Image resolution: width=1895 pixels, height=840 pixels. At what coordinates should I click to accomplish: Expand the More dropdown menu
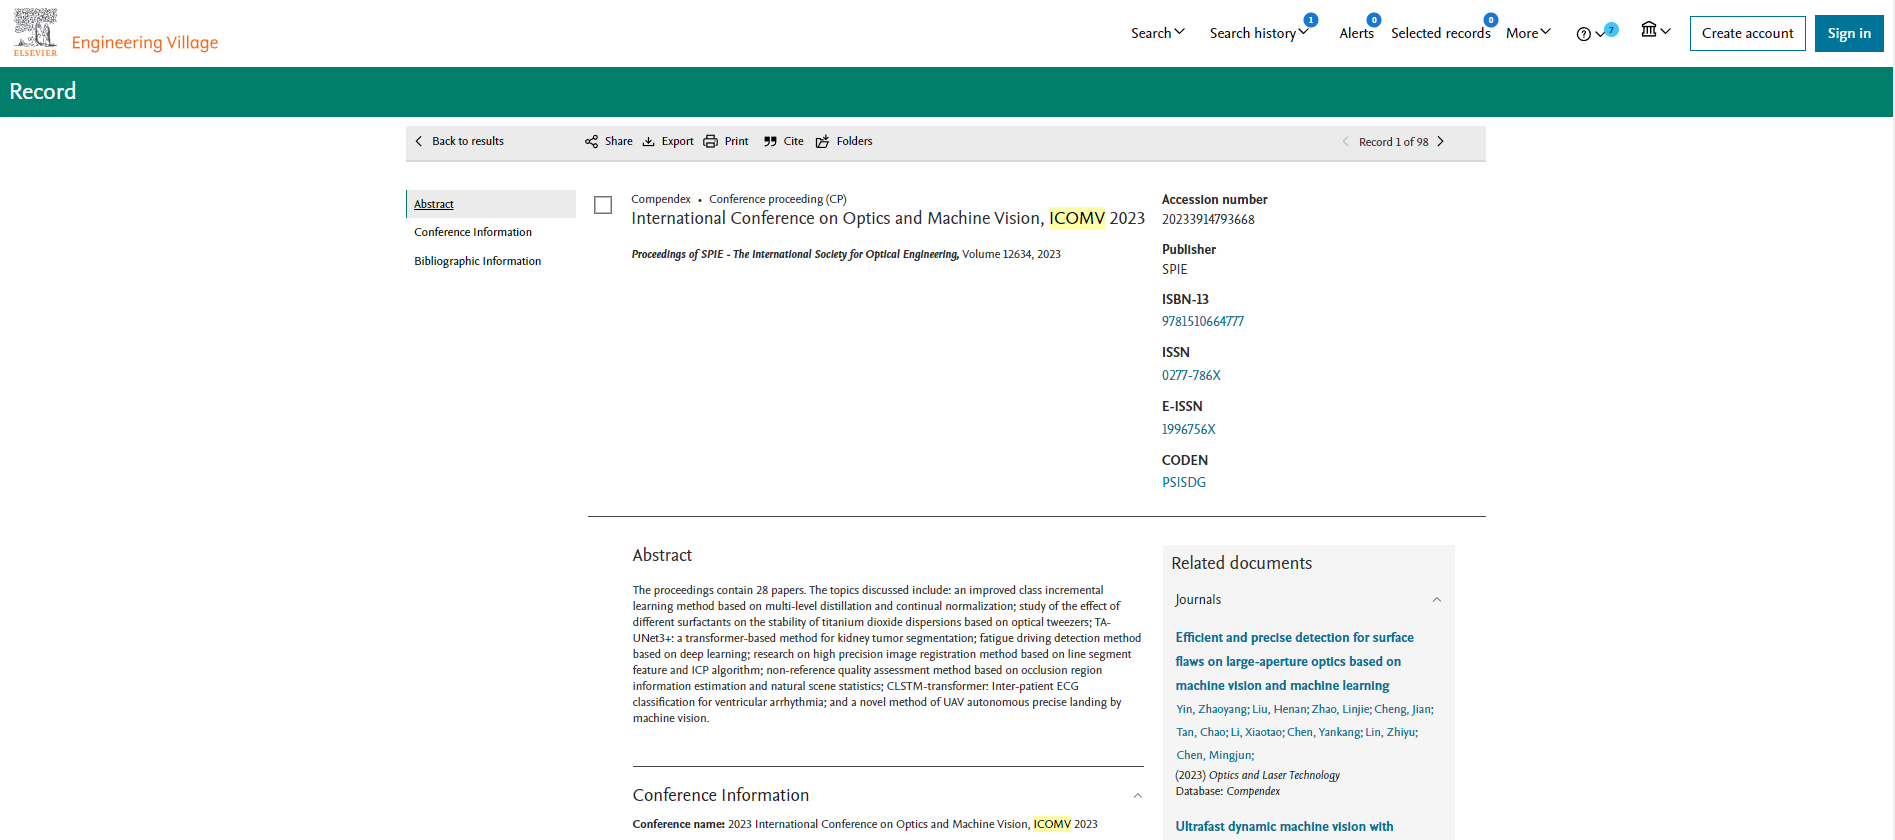(1528, 33)
